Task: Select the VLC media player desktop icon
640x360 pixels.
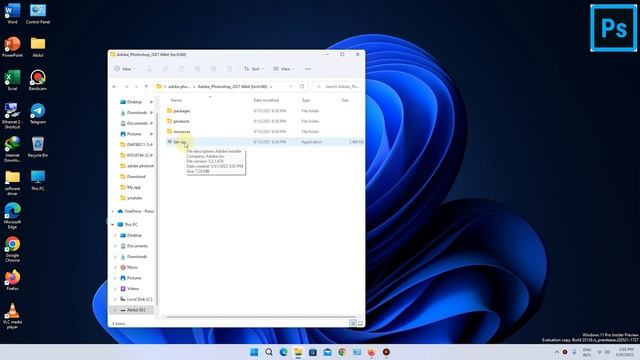Action: (12, 316)
